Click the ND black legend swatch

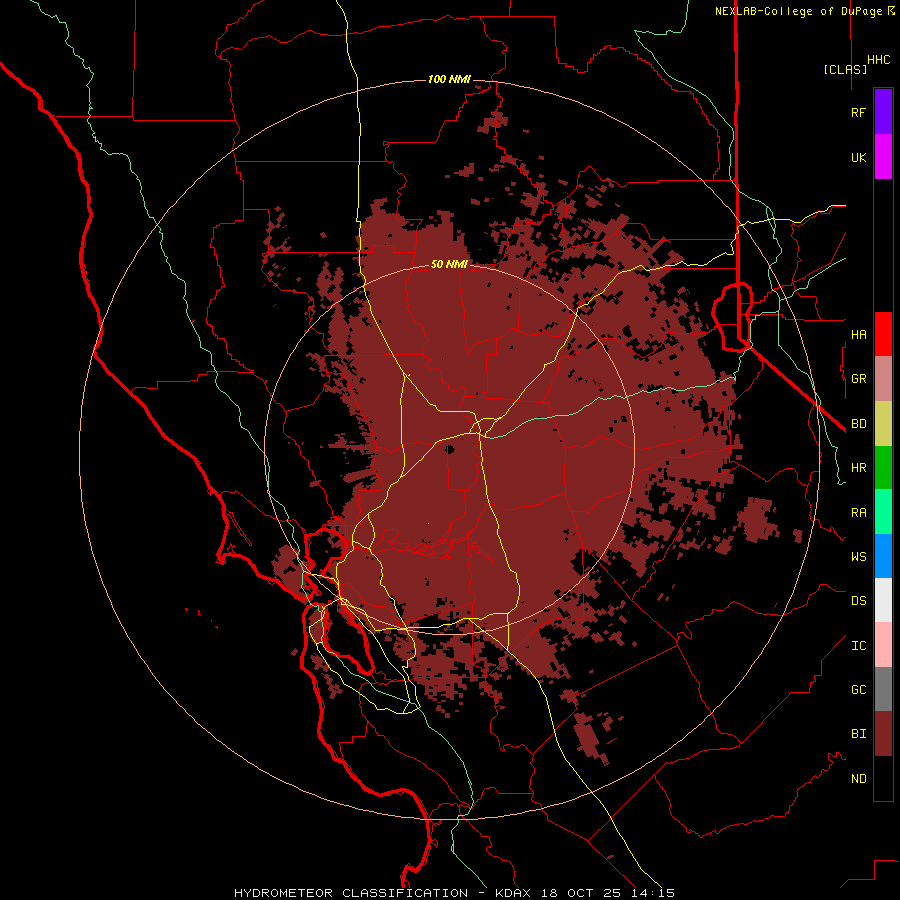pos(883,778)
